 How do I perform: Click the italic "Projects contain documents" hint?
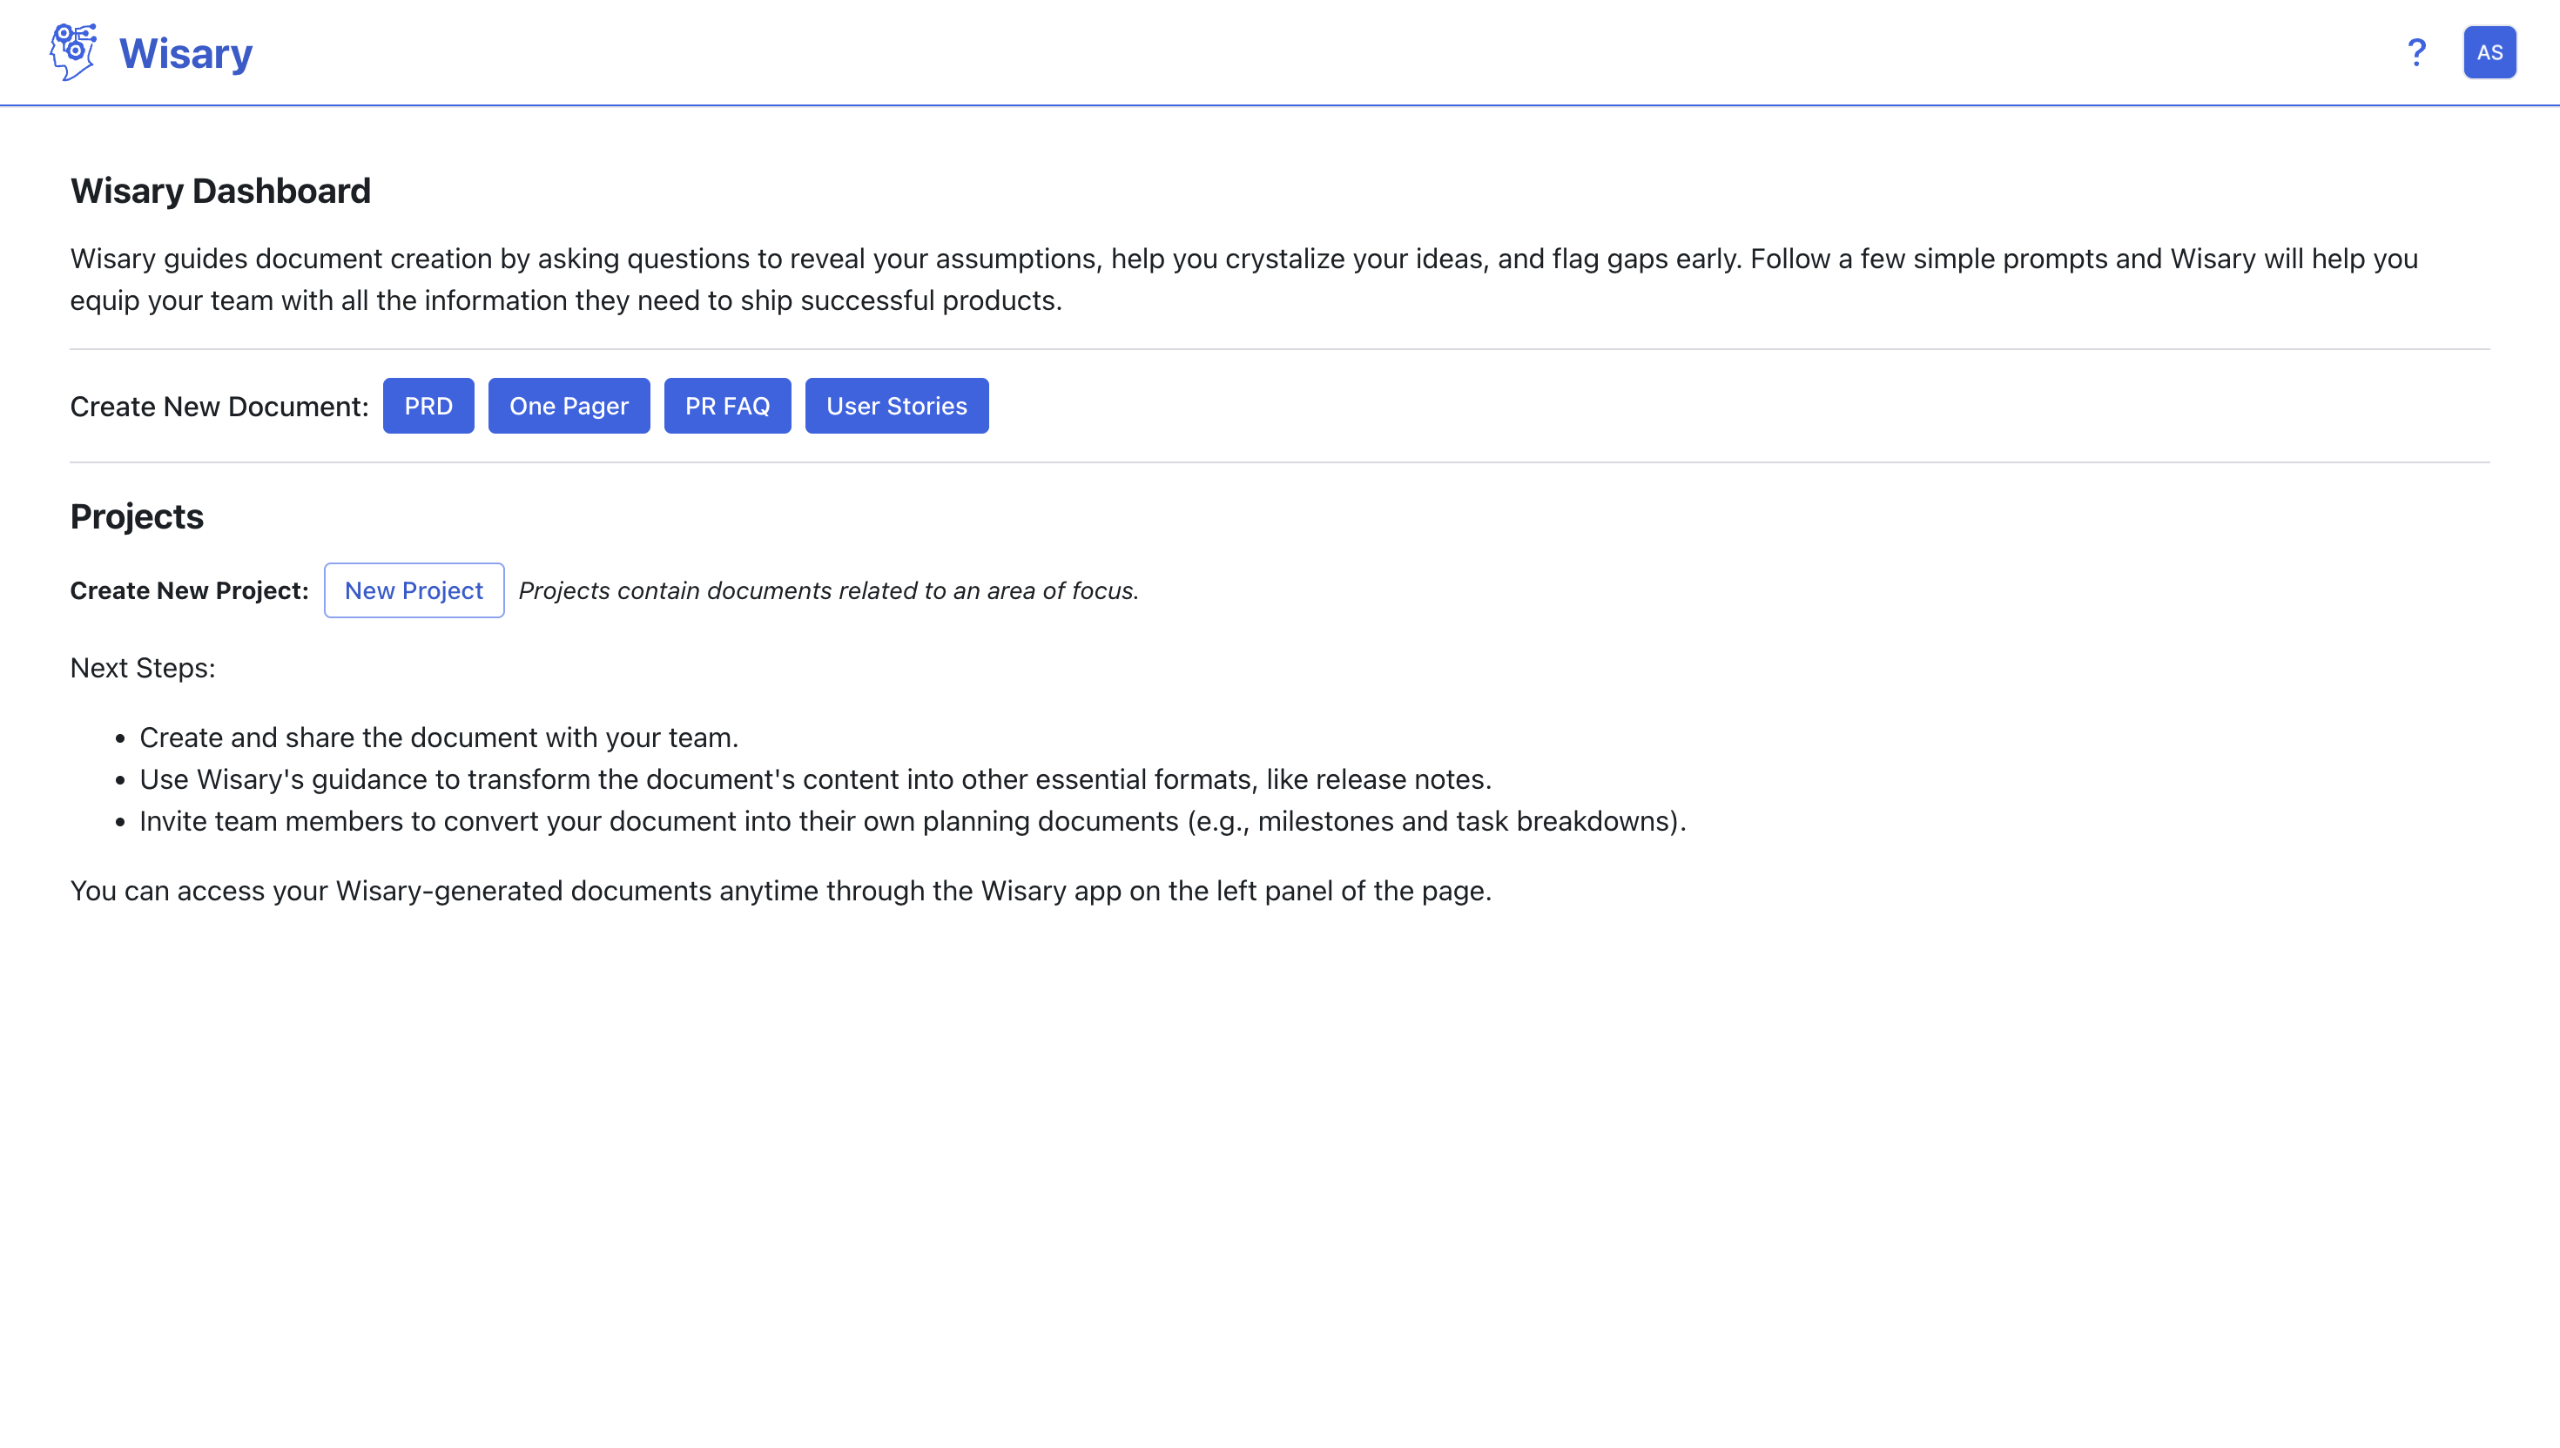(x=828, y=591)
